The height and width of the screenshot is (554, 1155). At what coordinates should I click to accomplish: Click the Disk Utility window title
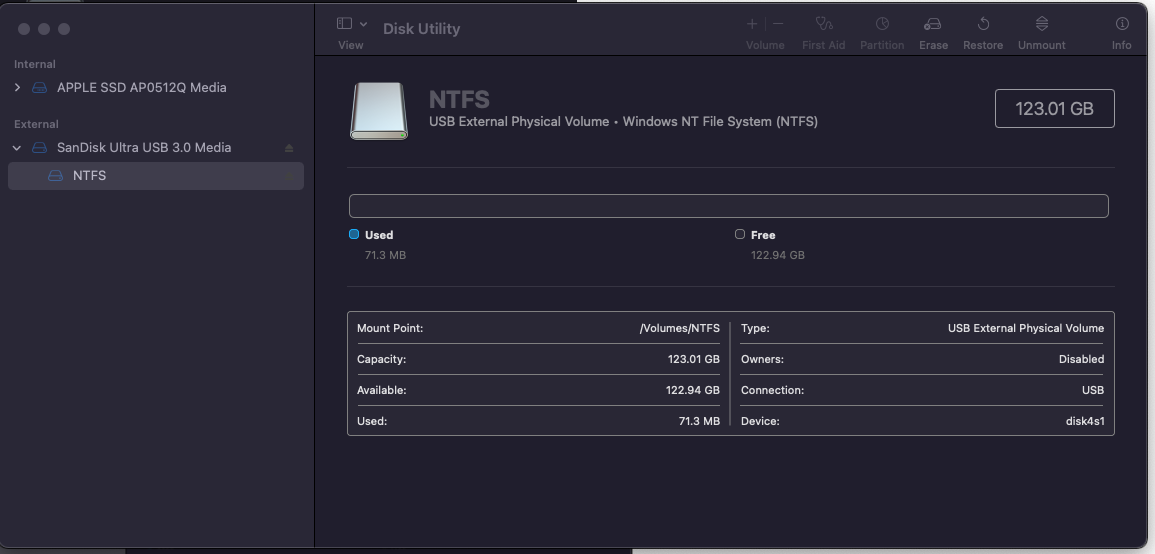(421, 29)
